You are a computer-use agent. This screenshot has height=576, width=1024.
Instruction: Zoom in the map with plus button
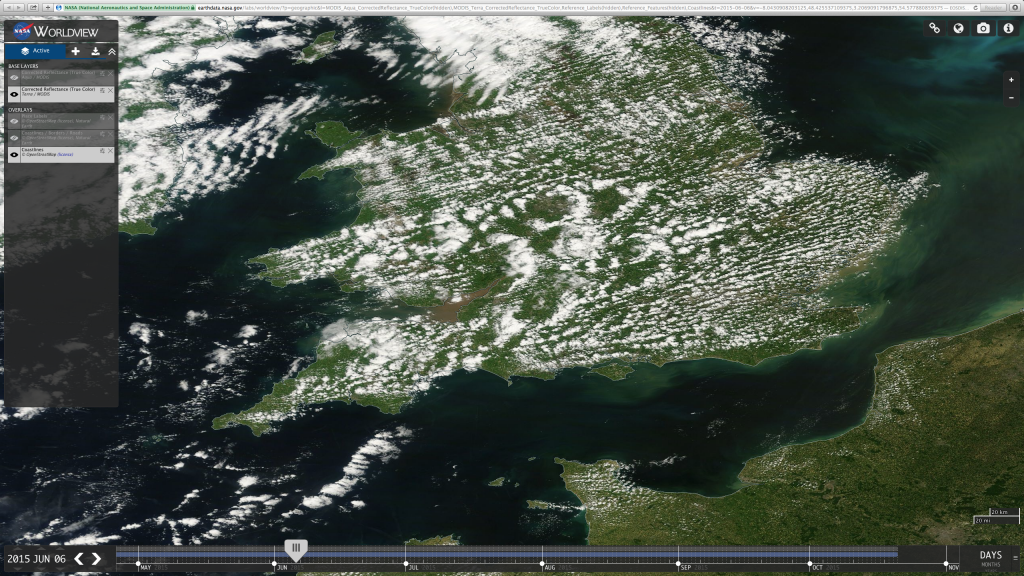pyautogui.click(x=1011, y=80)
